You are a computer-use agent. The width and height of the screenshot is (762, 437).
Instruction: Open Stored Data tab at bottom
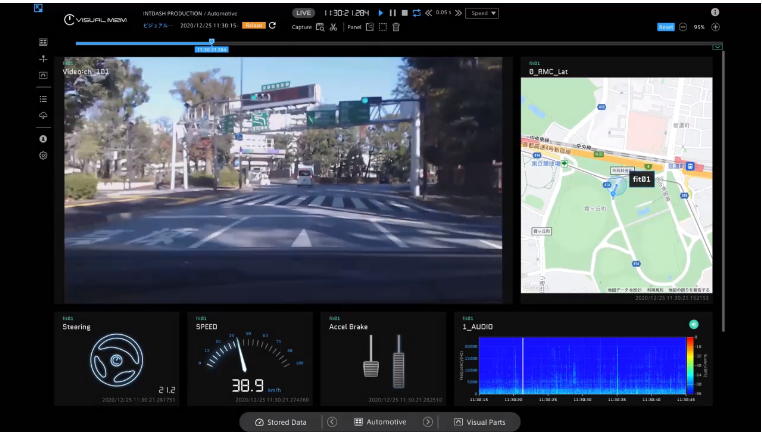(x=281, y=422)
